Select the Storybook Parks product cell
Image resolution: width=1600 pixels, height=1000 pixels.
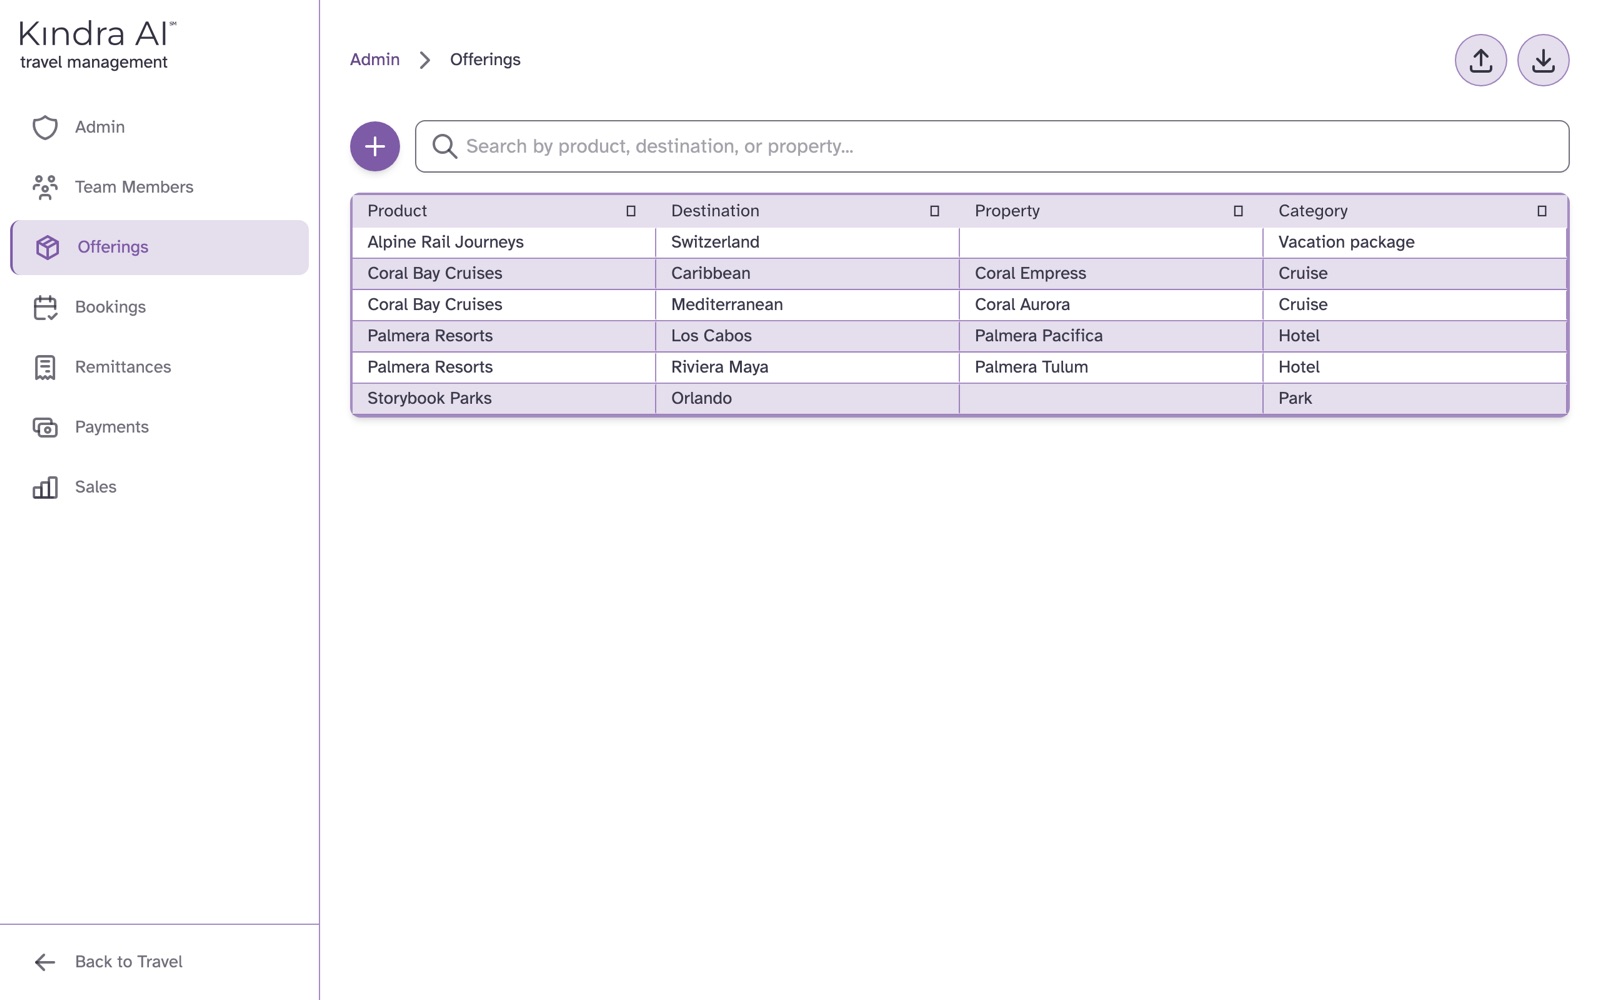tap(504, 398)
